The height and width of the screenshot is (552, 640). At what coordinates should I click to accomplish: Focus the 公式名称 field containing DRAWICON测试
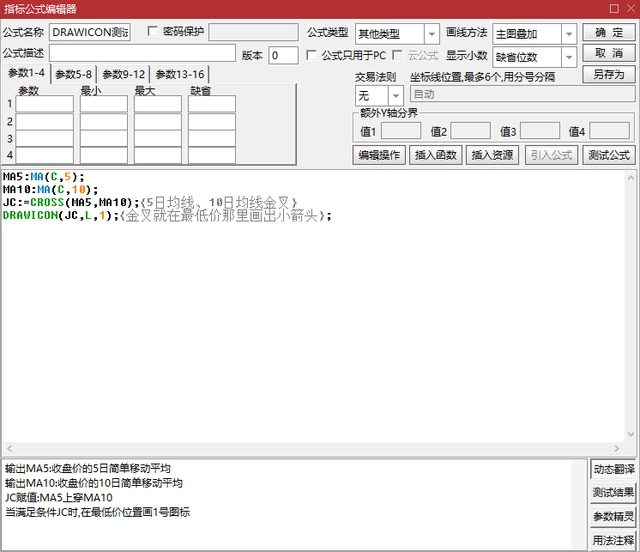90,32
